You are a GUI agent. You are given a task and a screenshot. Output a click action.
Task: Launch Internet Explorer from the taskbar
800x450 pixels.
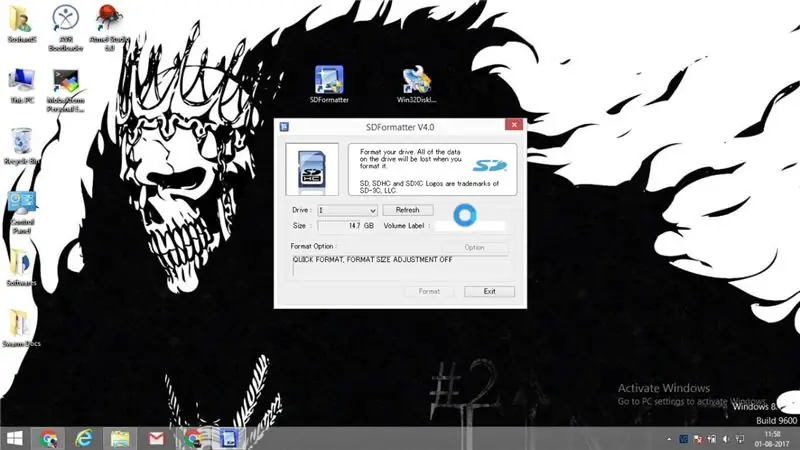click(x=84, y=438)
